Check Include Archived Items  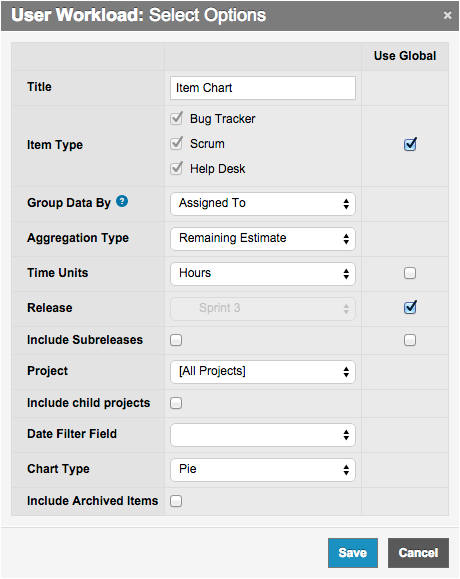pos(176,501)
